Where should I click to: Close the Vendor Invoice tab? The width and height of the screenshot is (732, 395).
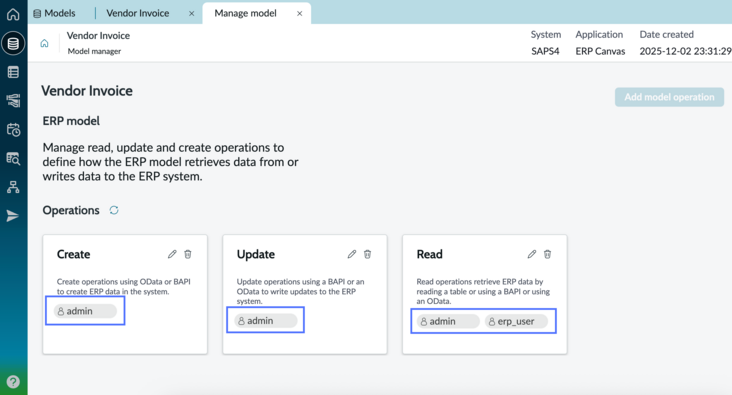(191, 14)
